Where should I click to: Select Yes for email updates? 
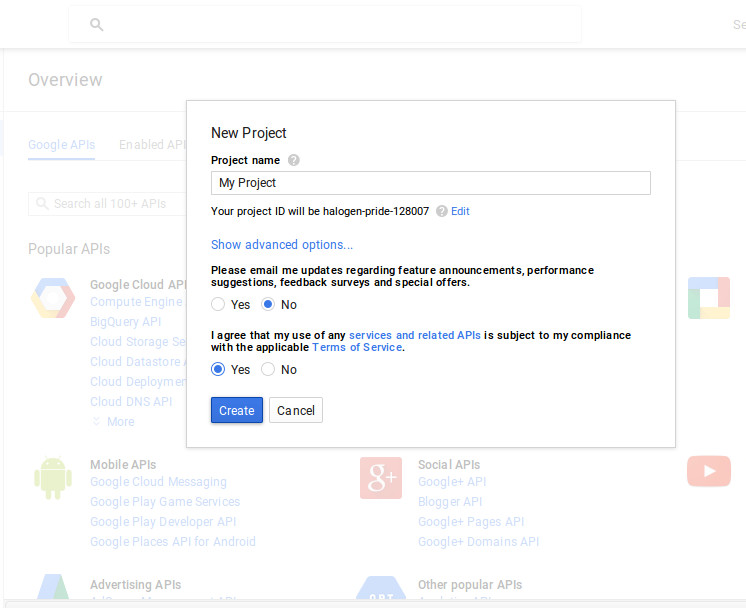pos(218,304)
